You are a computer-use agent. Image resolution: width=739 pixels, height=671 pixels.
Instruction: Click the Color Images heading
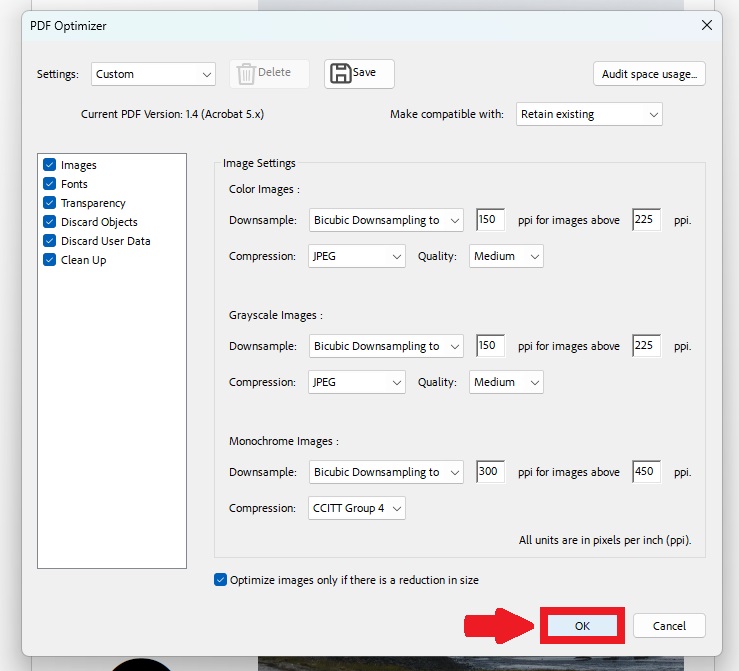tap(264, 189)
